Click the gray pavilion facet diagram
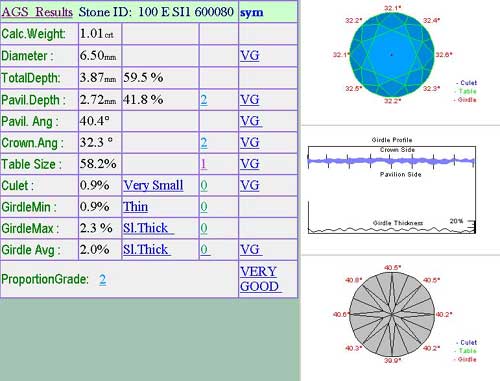This screenshot has height=381, width=500. click(392, 314)
